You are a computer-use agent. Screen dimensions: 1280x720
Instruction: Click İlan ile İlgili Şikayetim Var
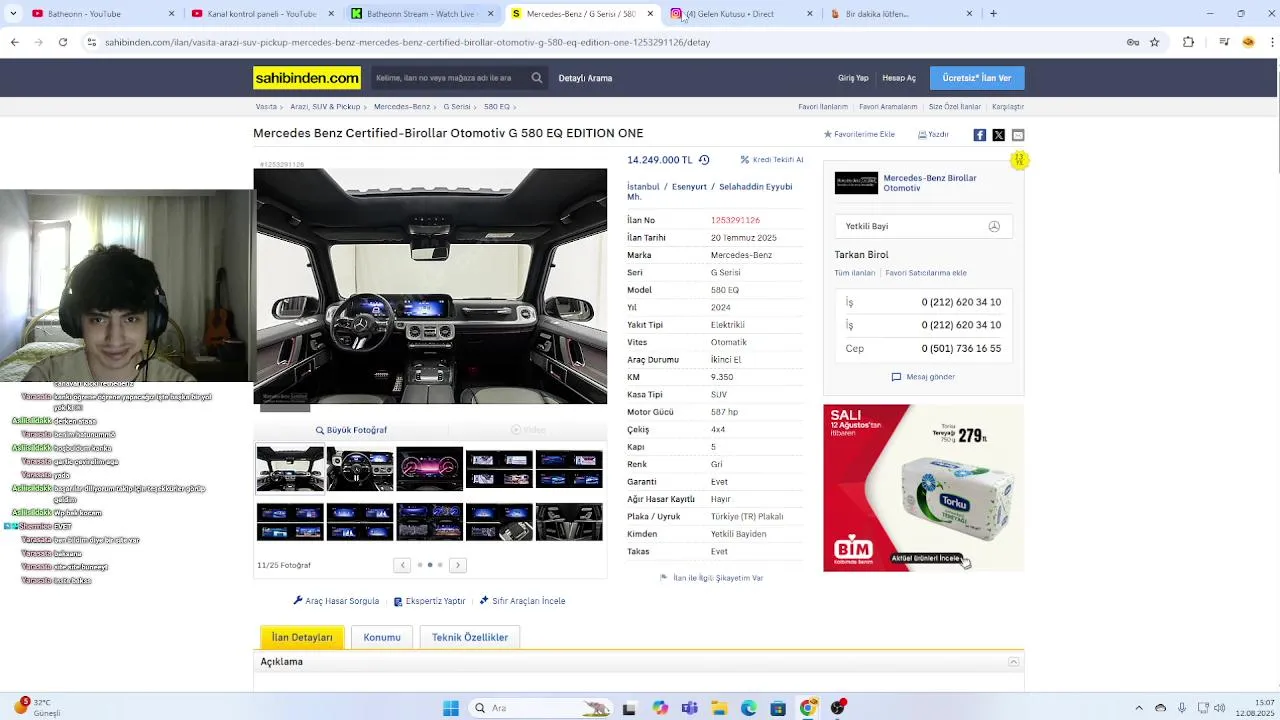(x=711, y=578)
